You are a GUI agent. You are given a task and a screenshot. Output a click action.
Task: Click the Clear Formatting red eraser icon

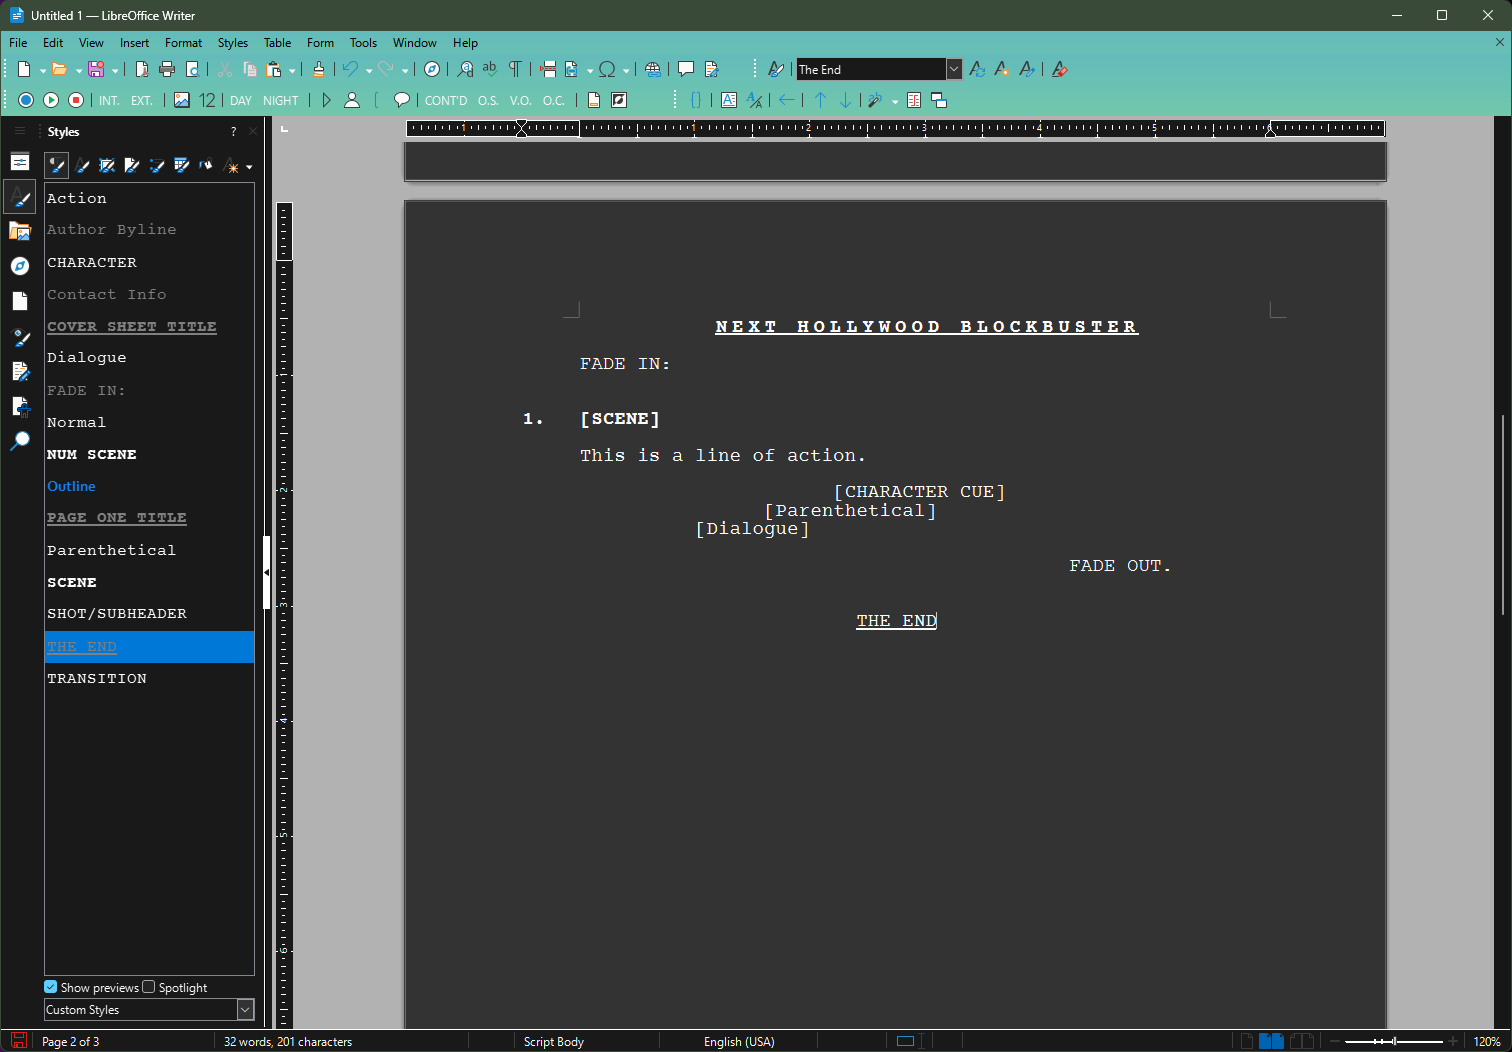pos(1060,69)
